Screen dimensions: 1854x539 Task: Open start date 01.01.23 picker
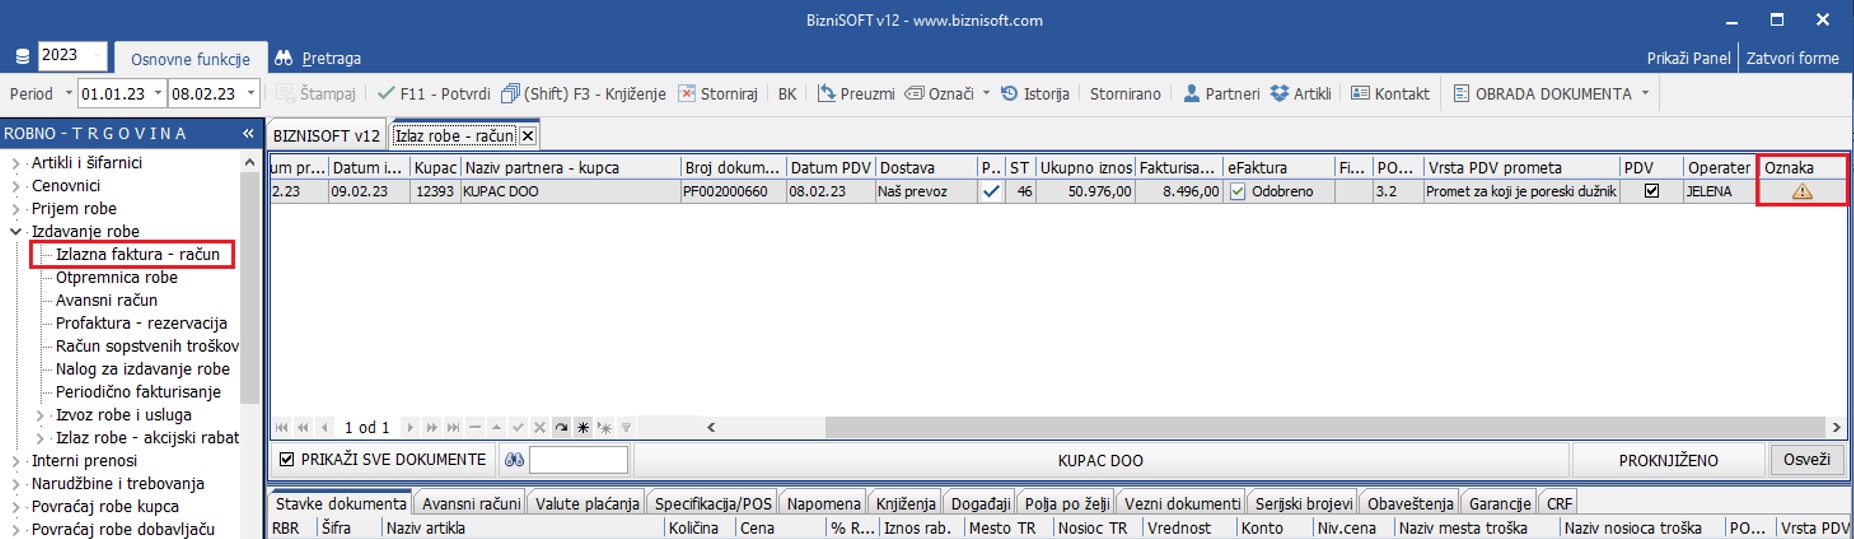[158, 93]
